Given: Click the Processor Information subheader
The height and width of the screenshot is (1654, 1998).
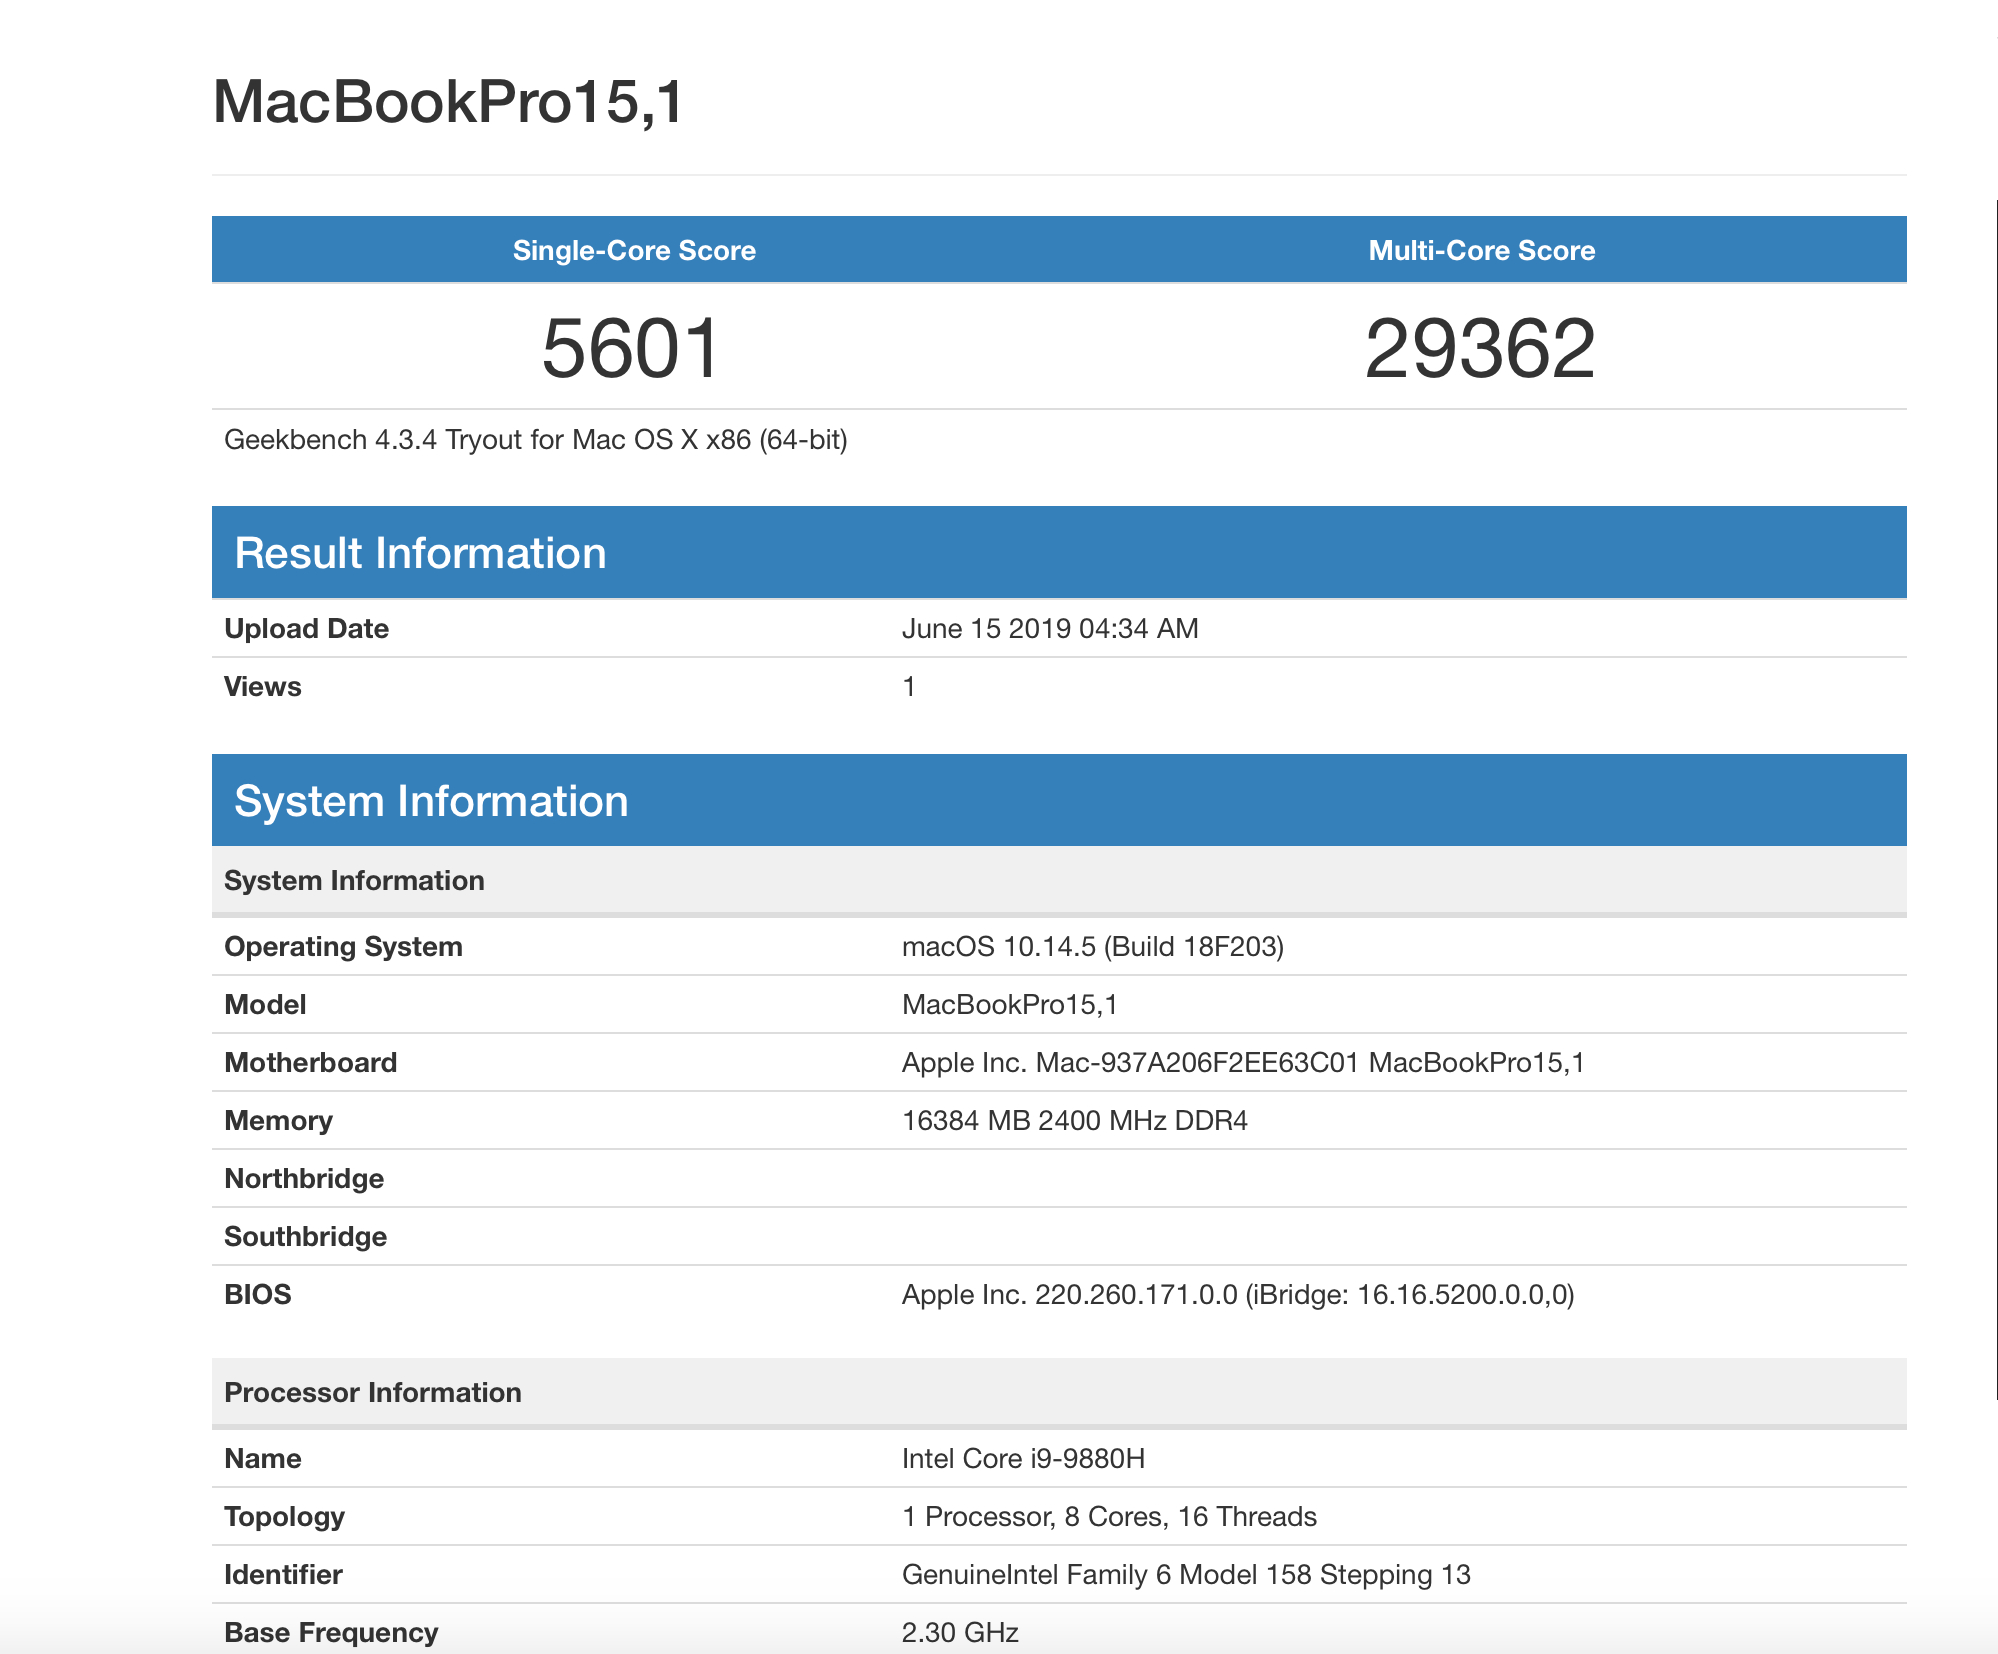Looking at the screenshot, I should pyautogui.click(x=1059, y=1393).
